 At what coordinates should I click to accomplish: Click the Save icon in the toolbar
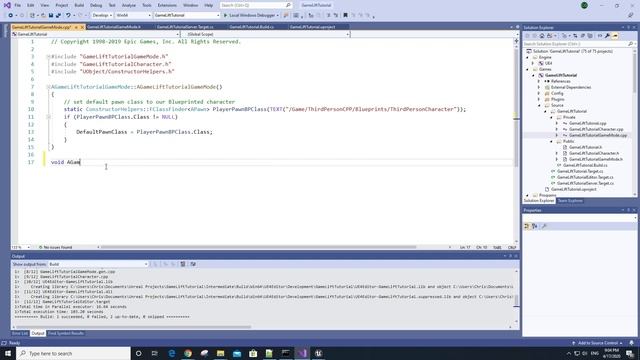coord(51,15)
